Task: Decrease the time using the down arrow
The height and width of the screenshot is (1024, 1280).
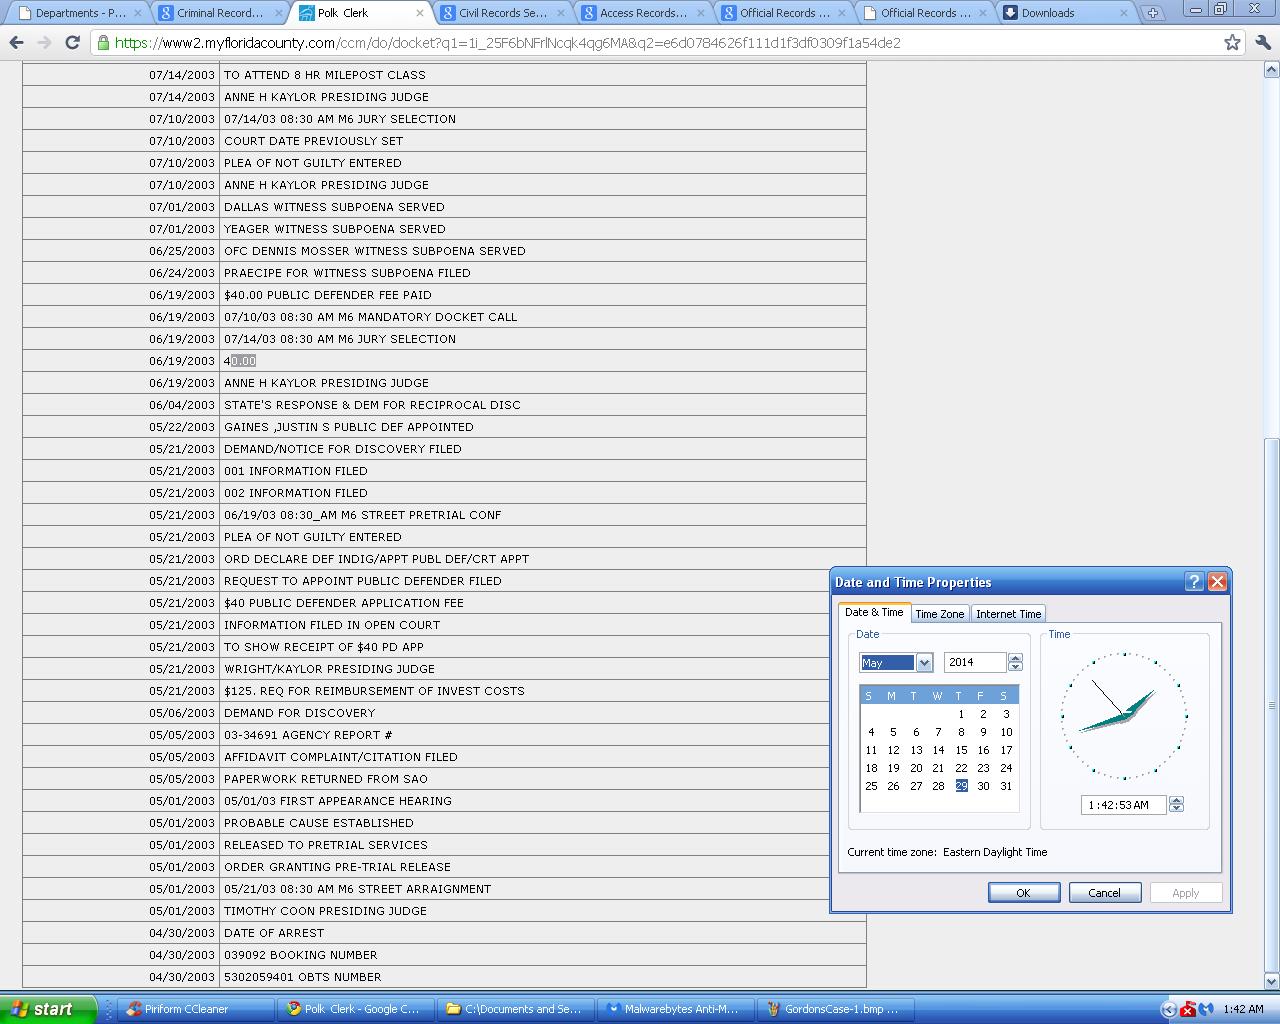Action: 1176,809
